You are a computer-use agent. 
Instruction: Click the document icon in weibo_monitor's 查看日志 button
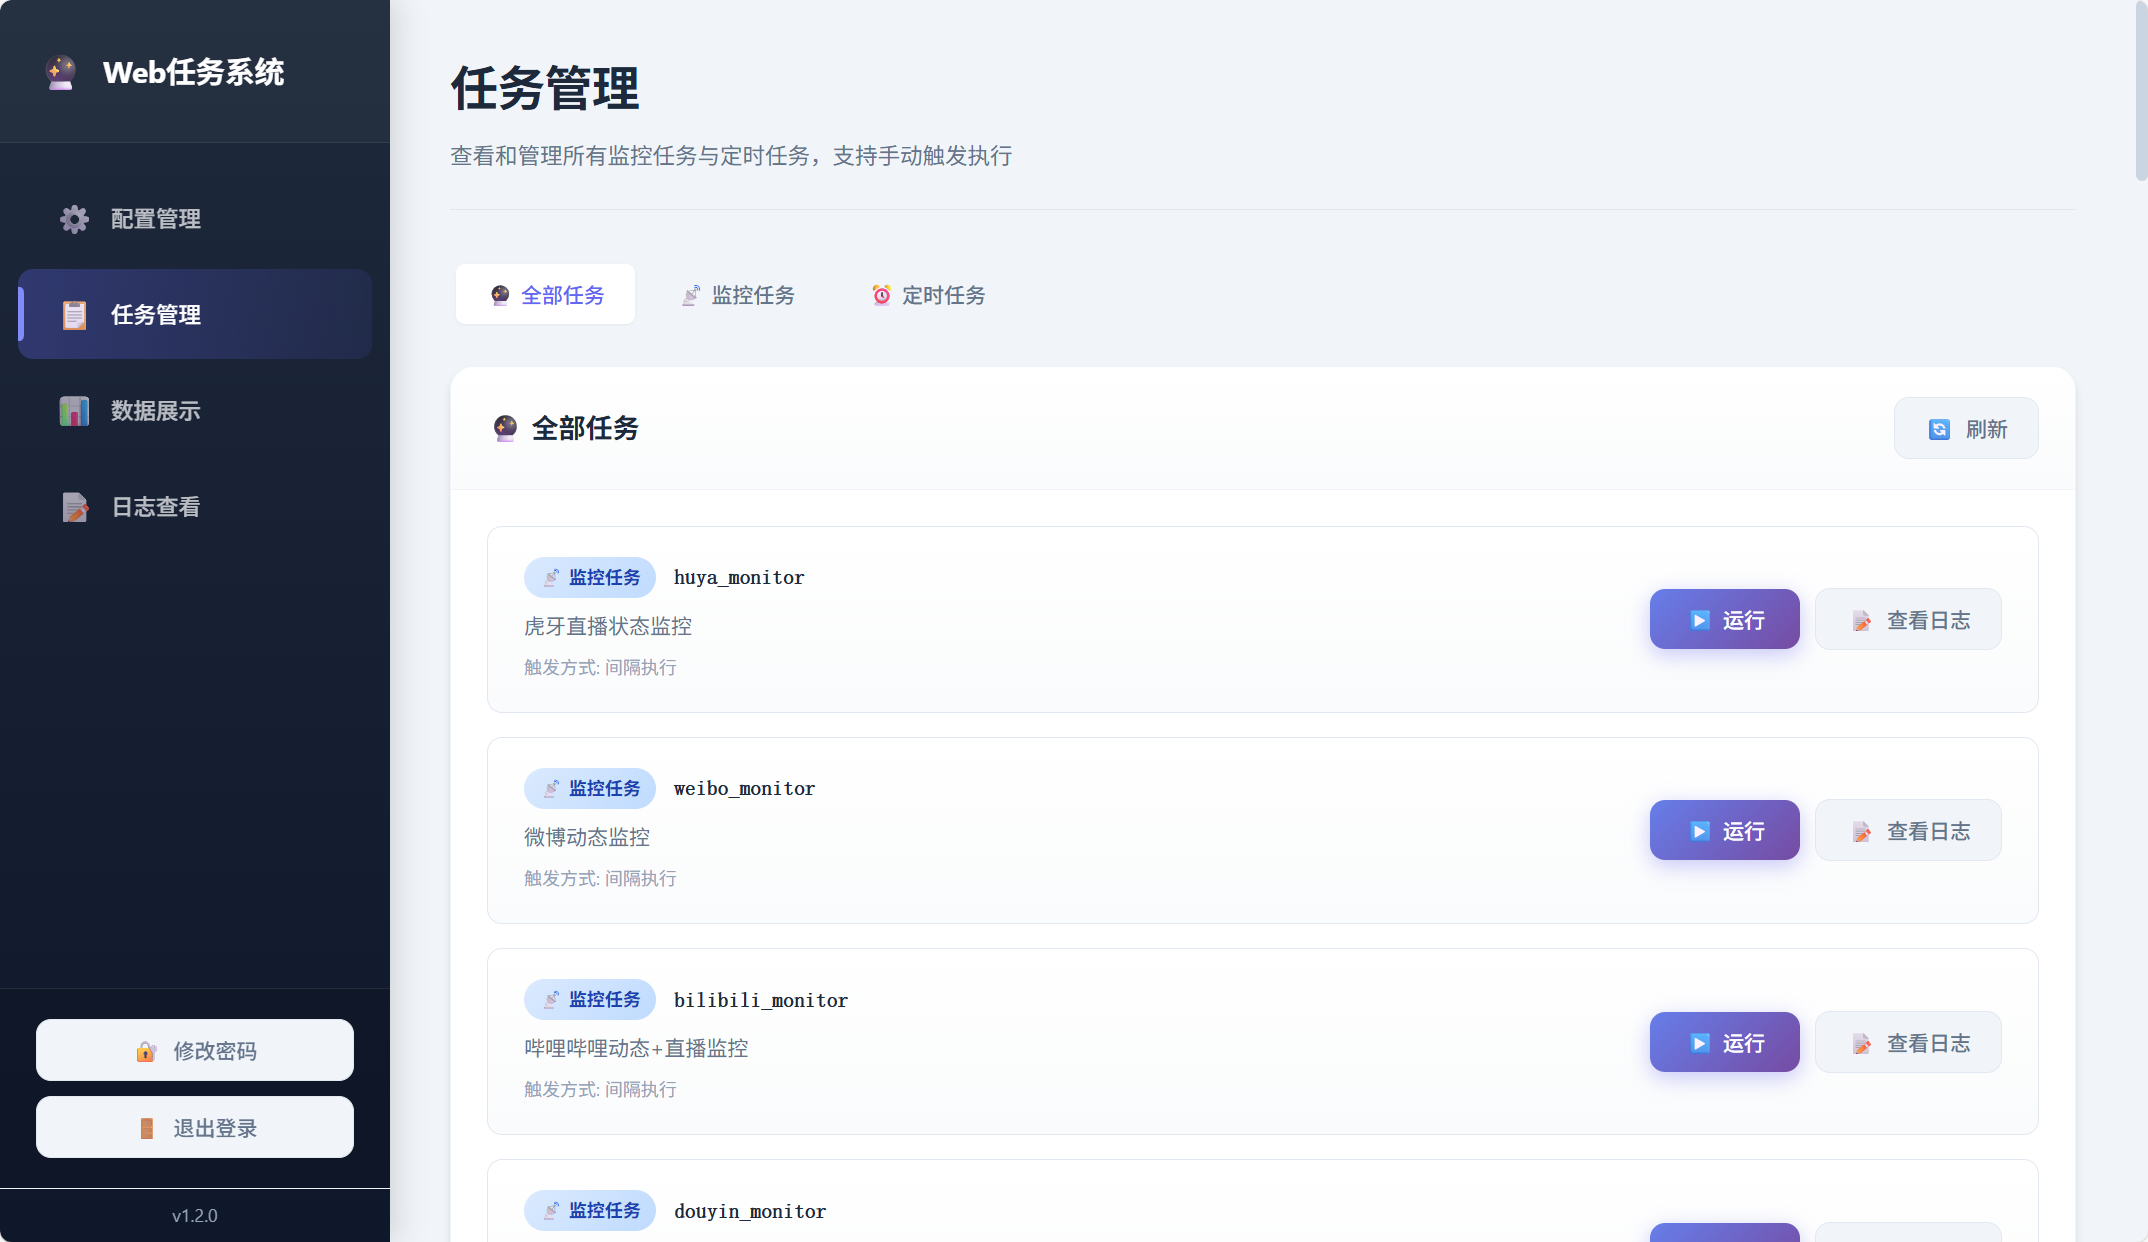[1862, 831]
